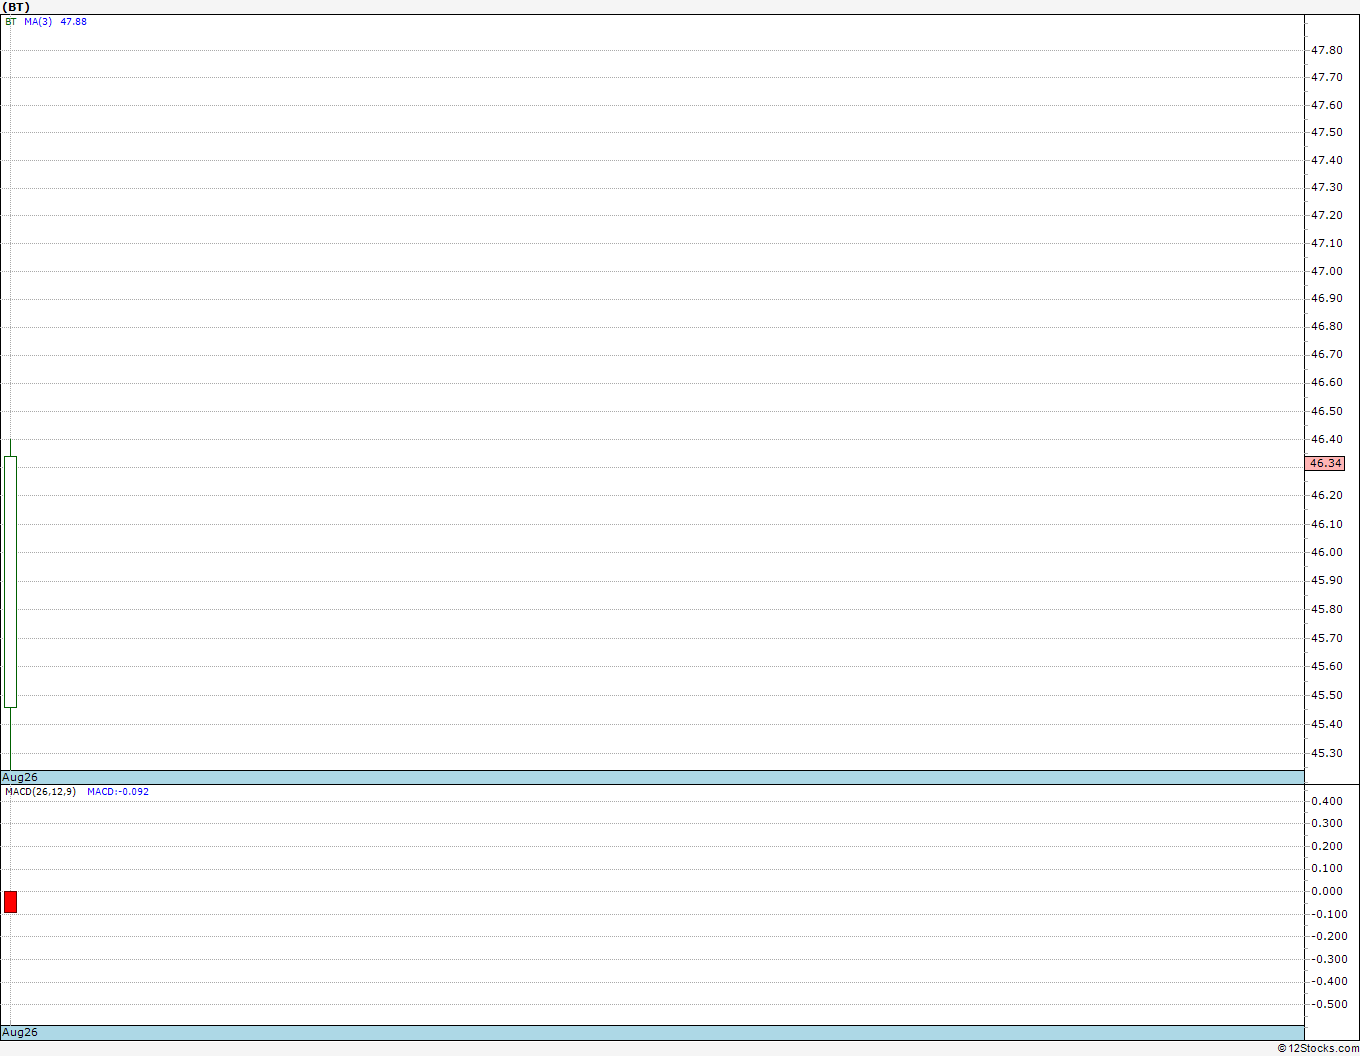Click the (BT) chart title
The image size is (1360, 1056).
coord(16,7)
